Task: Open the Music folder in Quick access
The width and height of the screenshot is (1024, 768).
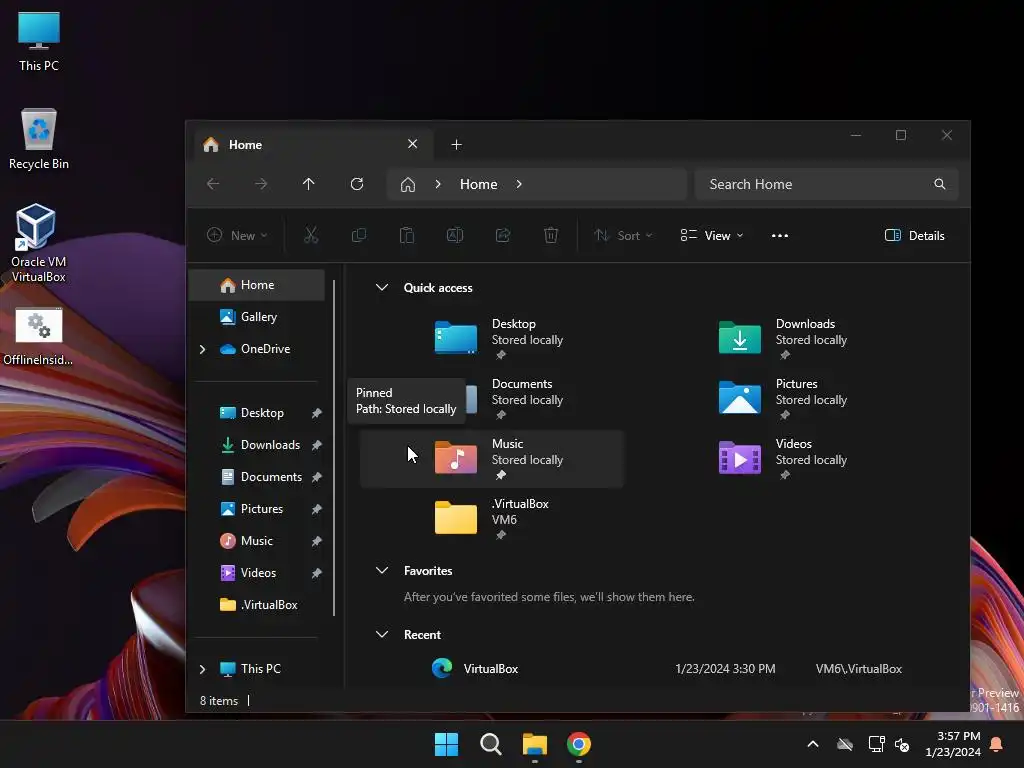Action: pos(492,458)
